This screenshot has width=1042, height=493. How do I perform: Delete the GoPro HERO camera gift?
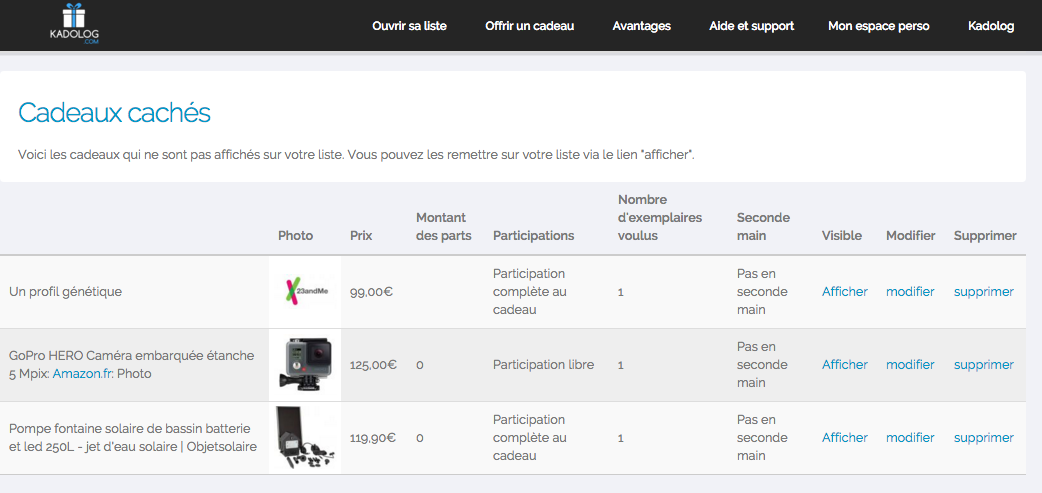click(x=984, y=365)
